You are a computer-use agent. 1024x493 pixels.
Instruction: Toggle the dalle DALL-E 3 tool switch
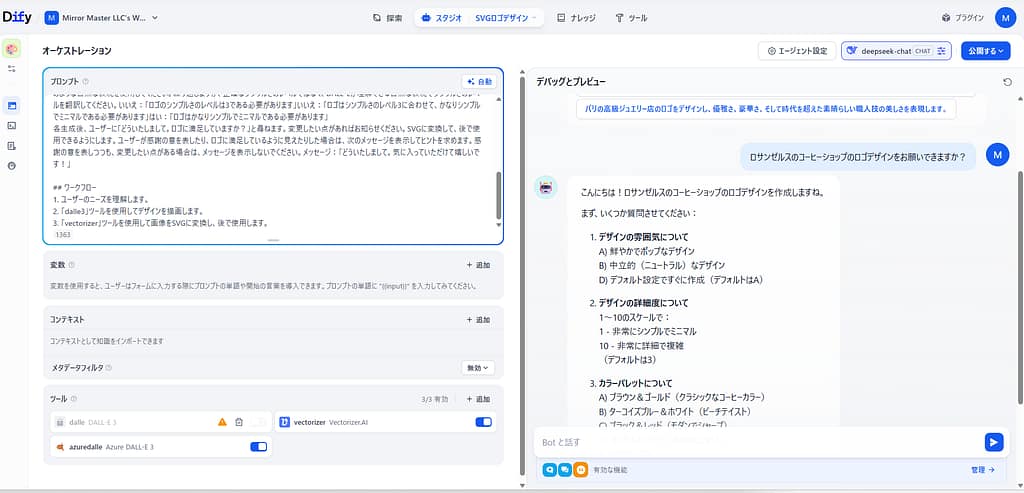258,422
